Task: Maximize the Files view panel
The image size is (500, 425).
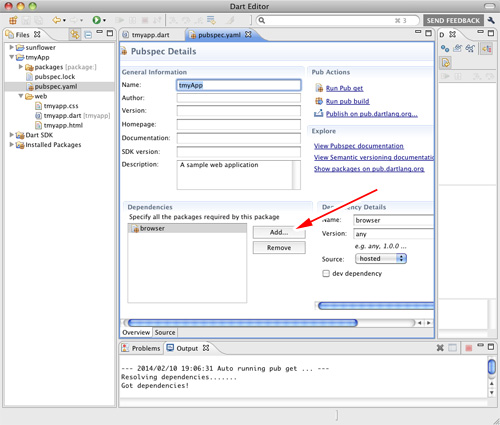Action: point(110,33)
